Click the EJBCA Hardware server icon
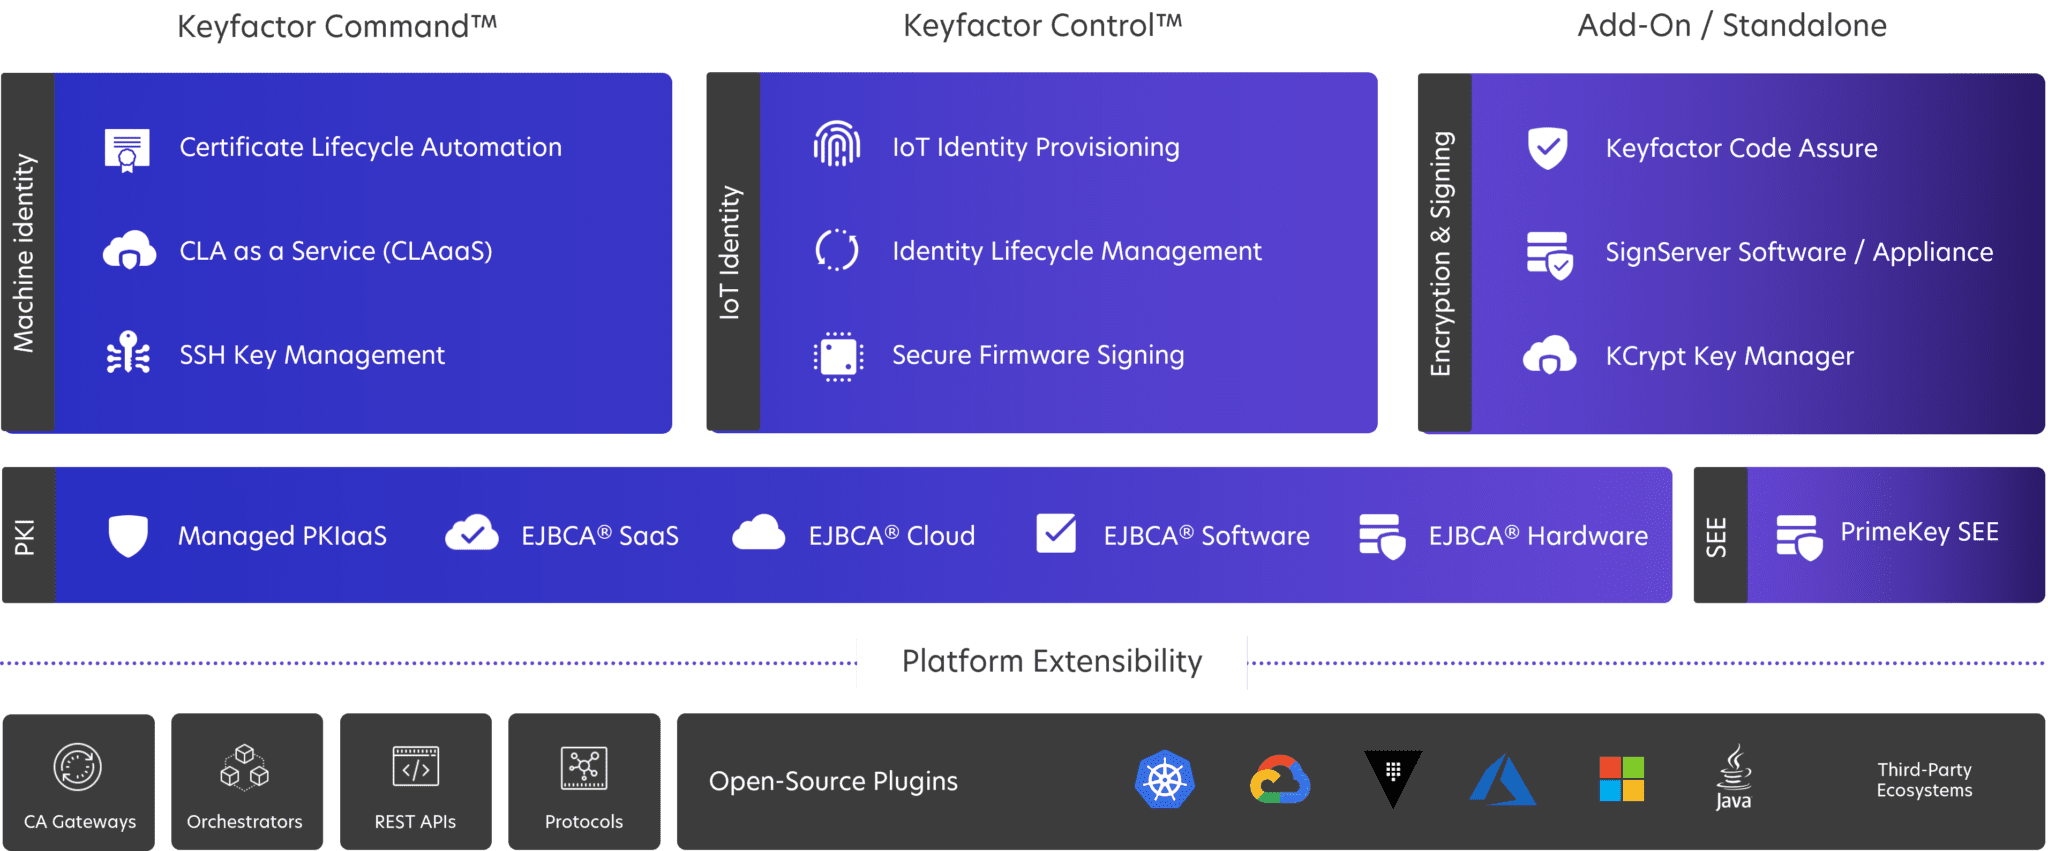2048x851 pixels. click(1382, 537)
